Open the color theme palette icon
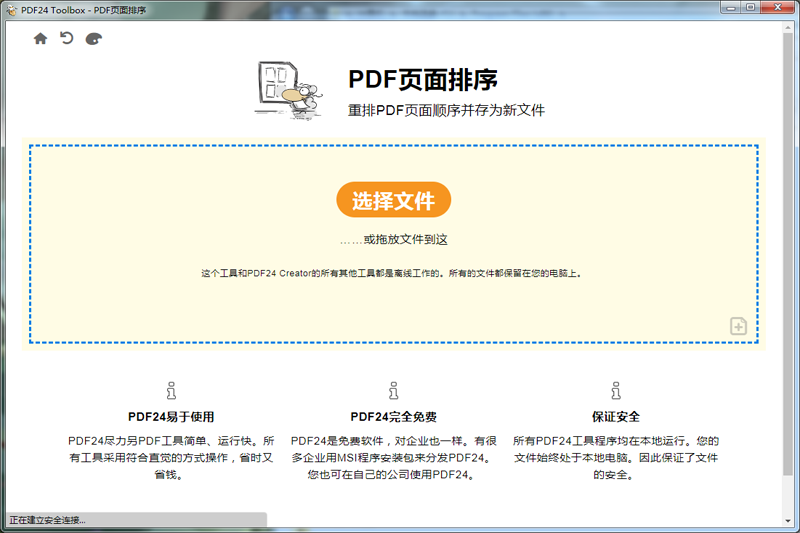This screenshot has height=533, width=800. coord(94,39)
